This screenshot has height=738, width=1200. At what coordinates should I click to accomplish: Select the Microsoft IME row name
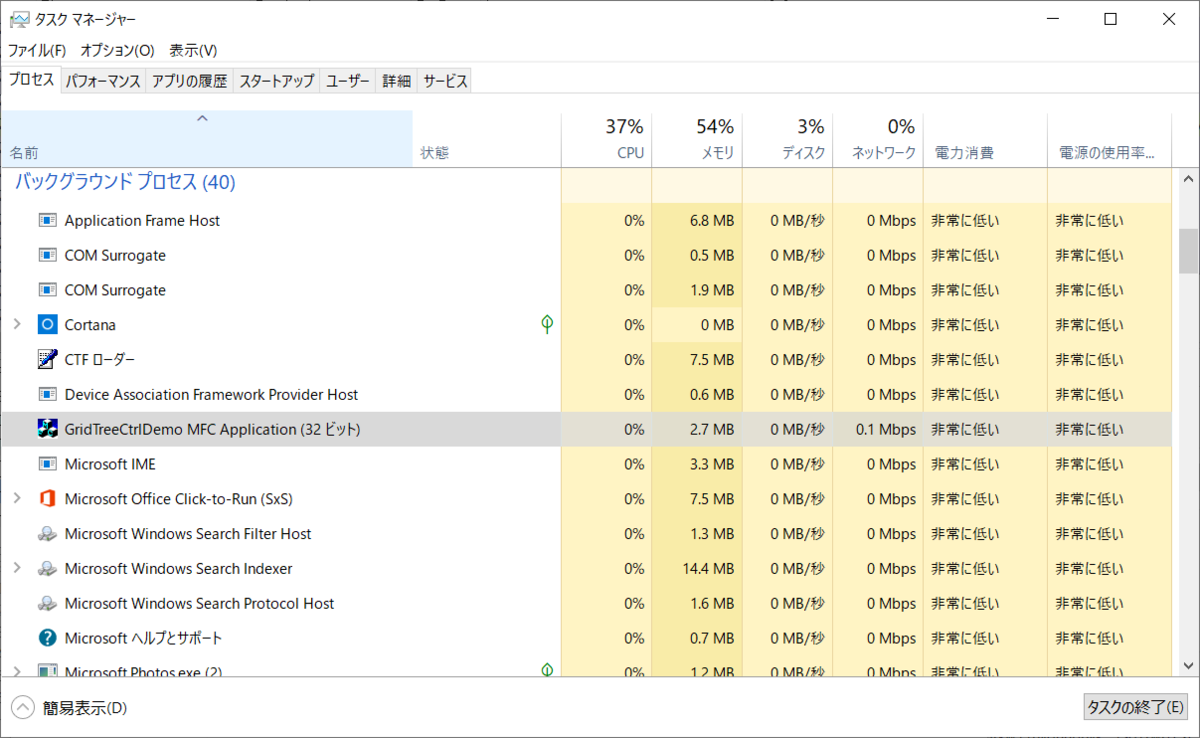tap(110, 464)
